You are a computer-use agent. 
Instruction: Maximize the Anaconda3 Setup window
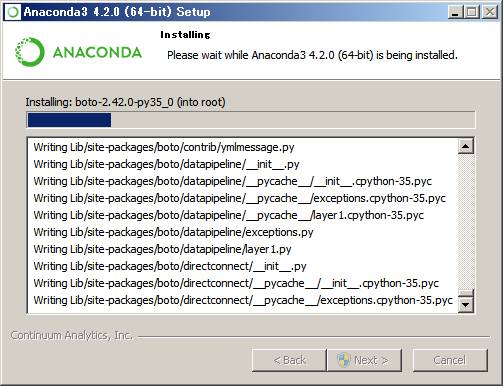(472, 12)
